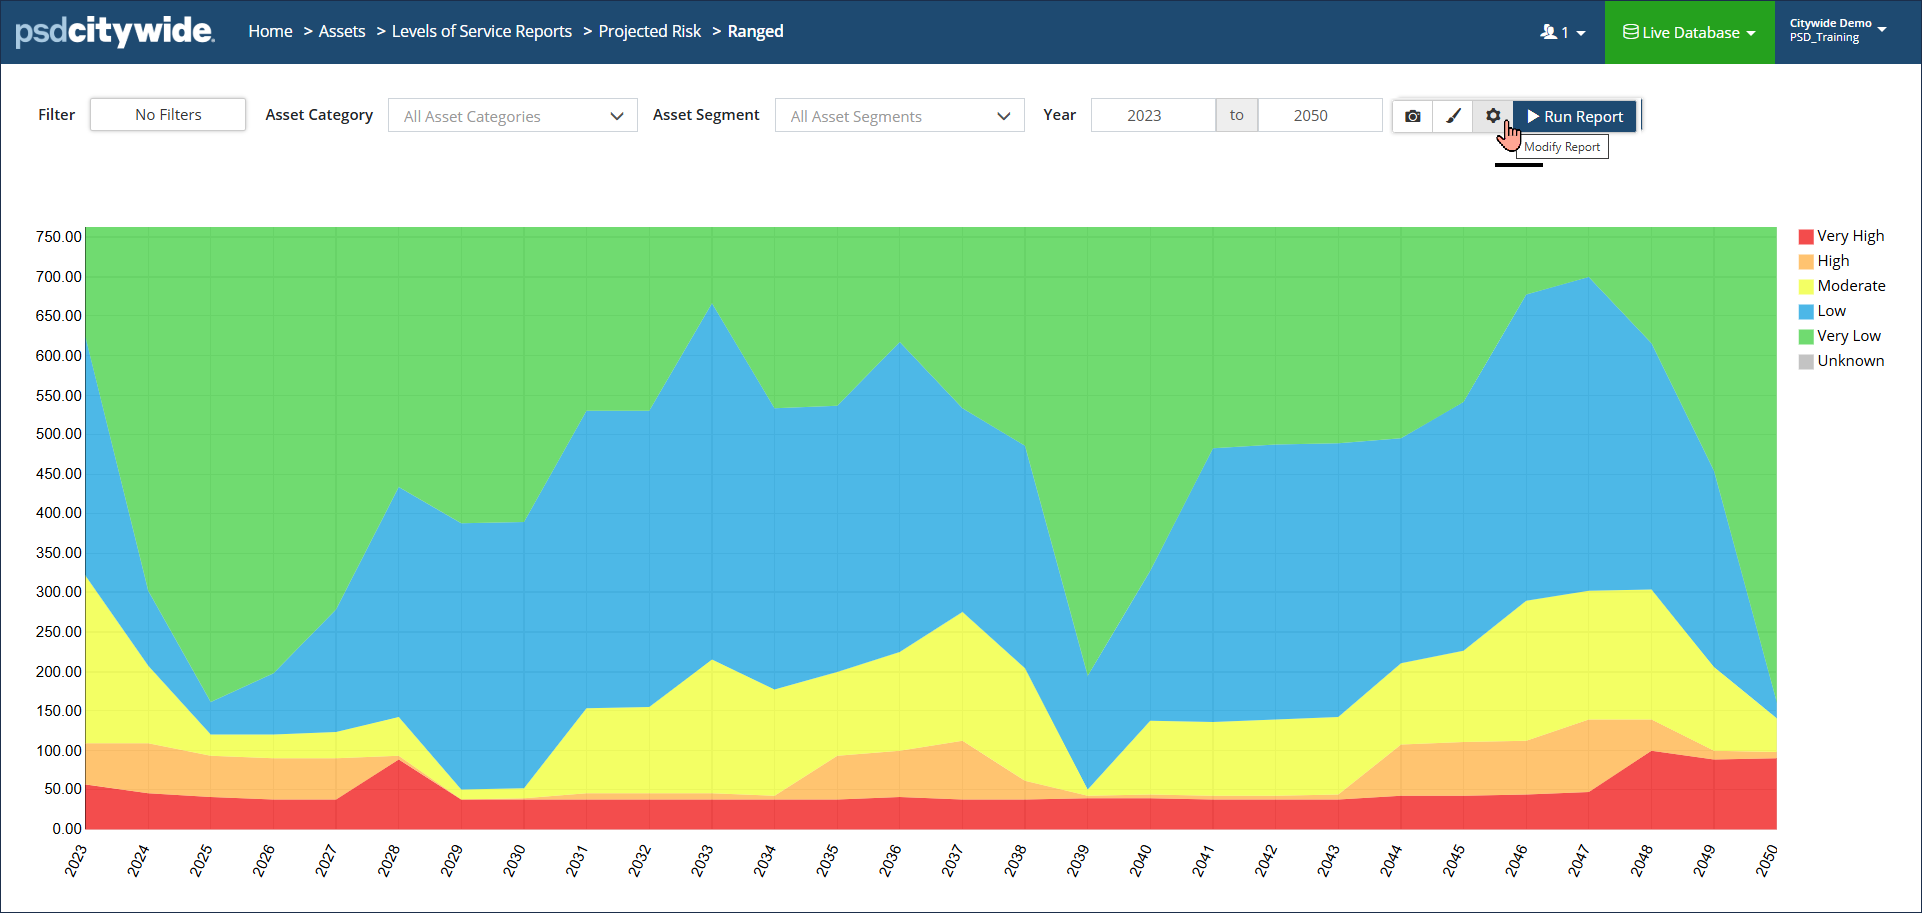
Task: Open the Live Database dropdown
Action: coord(1689,32)
